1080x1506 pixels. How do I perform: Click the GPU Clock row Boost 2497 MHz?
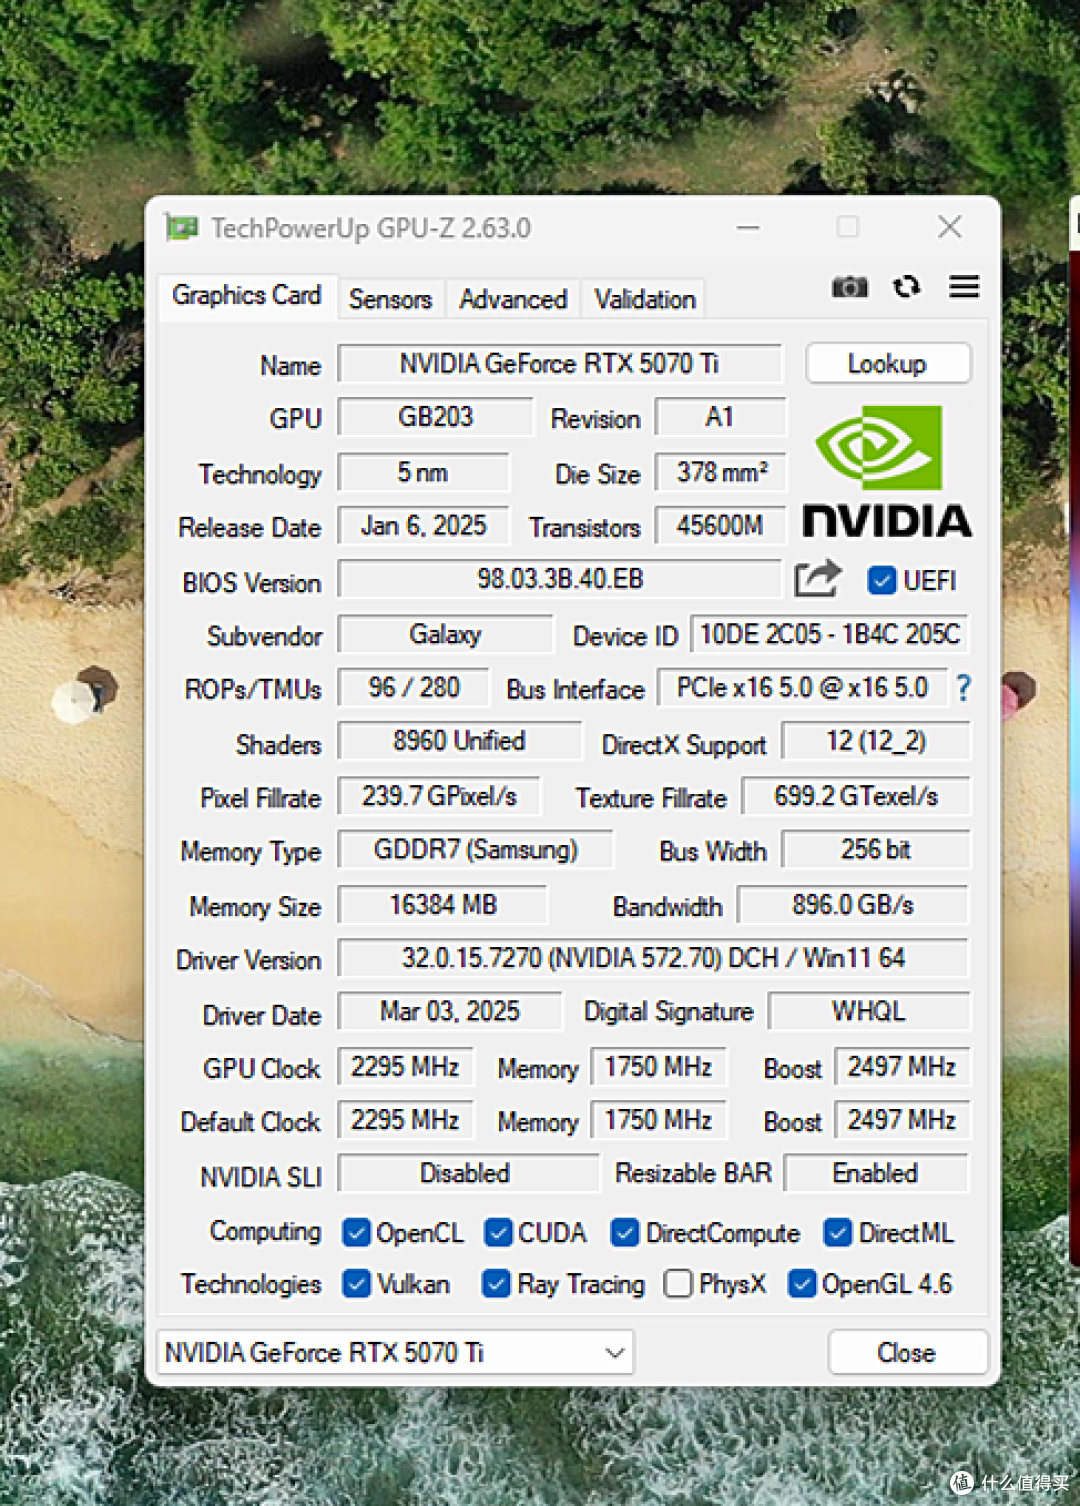coord(902,1067)
